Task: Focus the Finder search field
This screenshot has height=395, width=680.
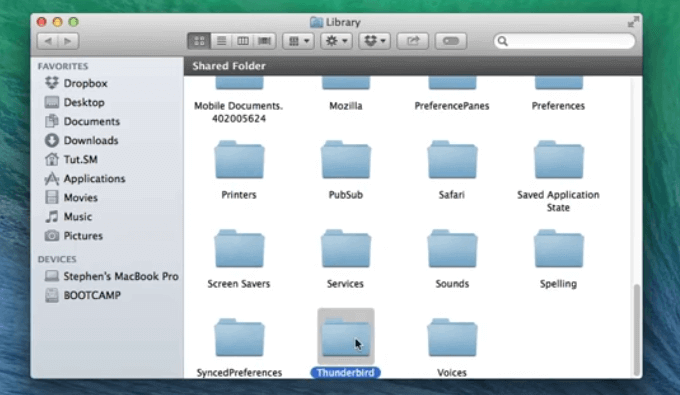Action: pos(564,41)
